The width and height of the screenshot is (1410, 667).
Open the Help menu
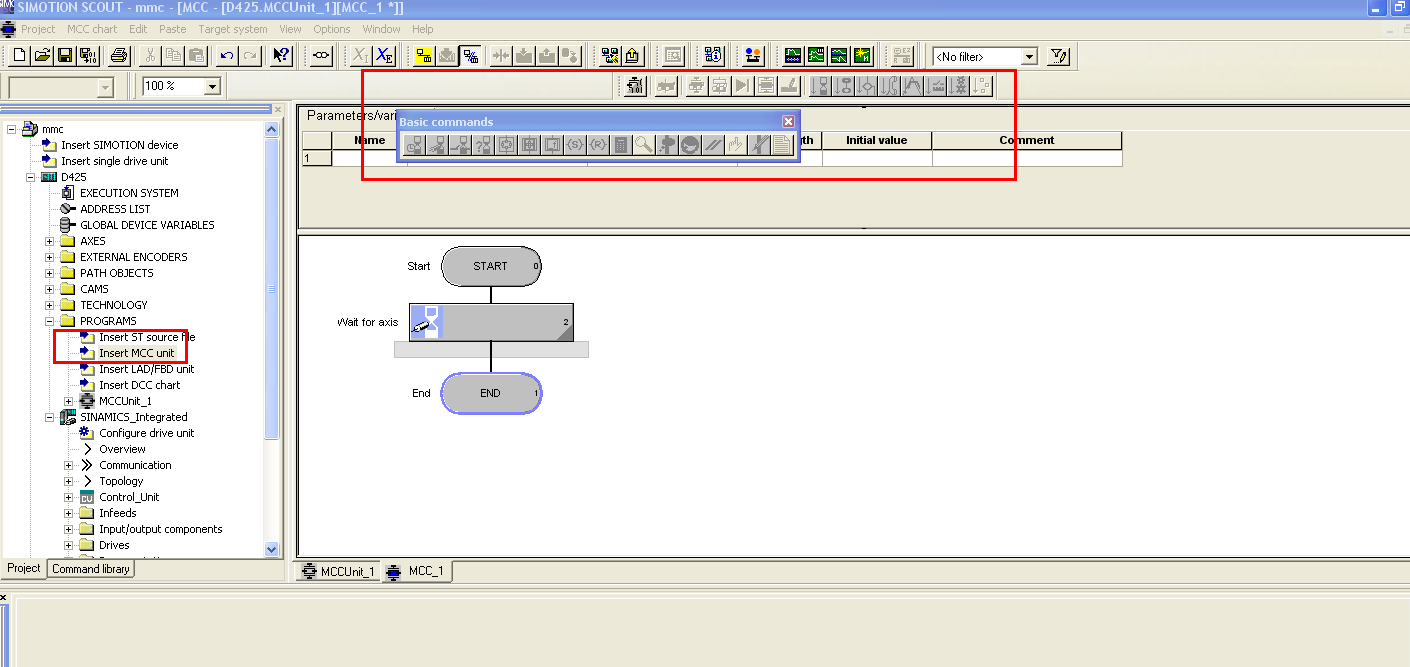423,29
